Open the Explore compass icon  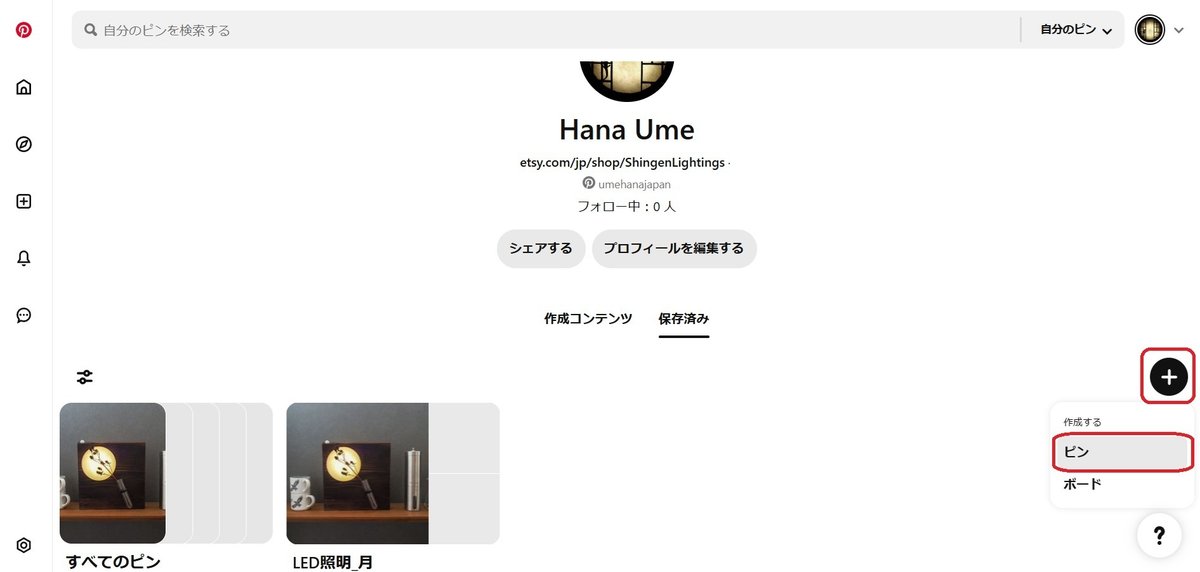tap(24, 144)
